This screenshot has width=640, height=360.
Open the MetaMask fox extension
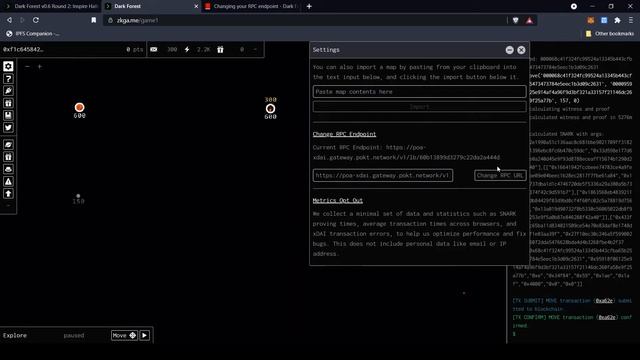click(x=591, y=20)
